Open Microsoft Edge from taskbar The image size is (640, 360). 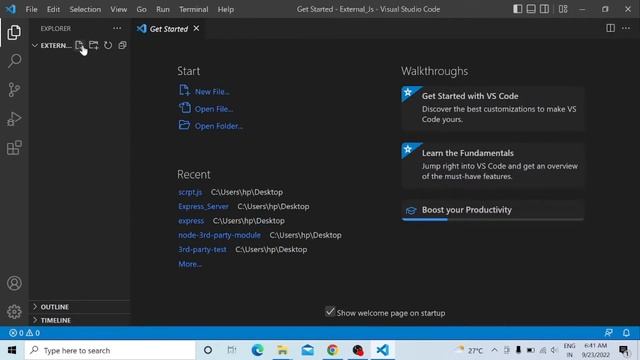tap(257, 350)
